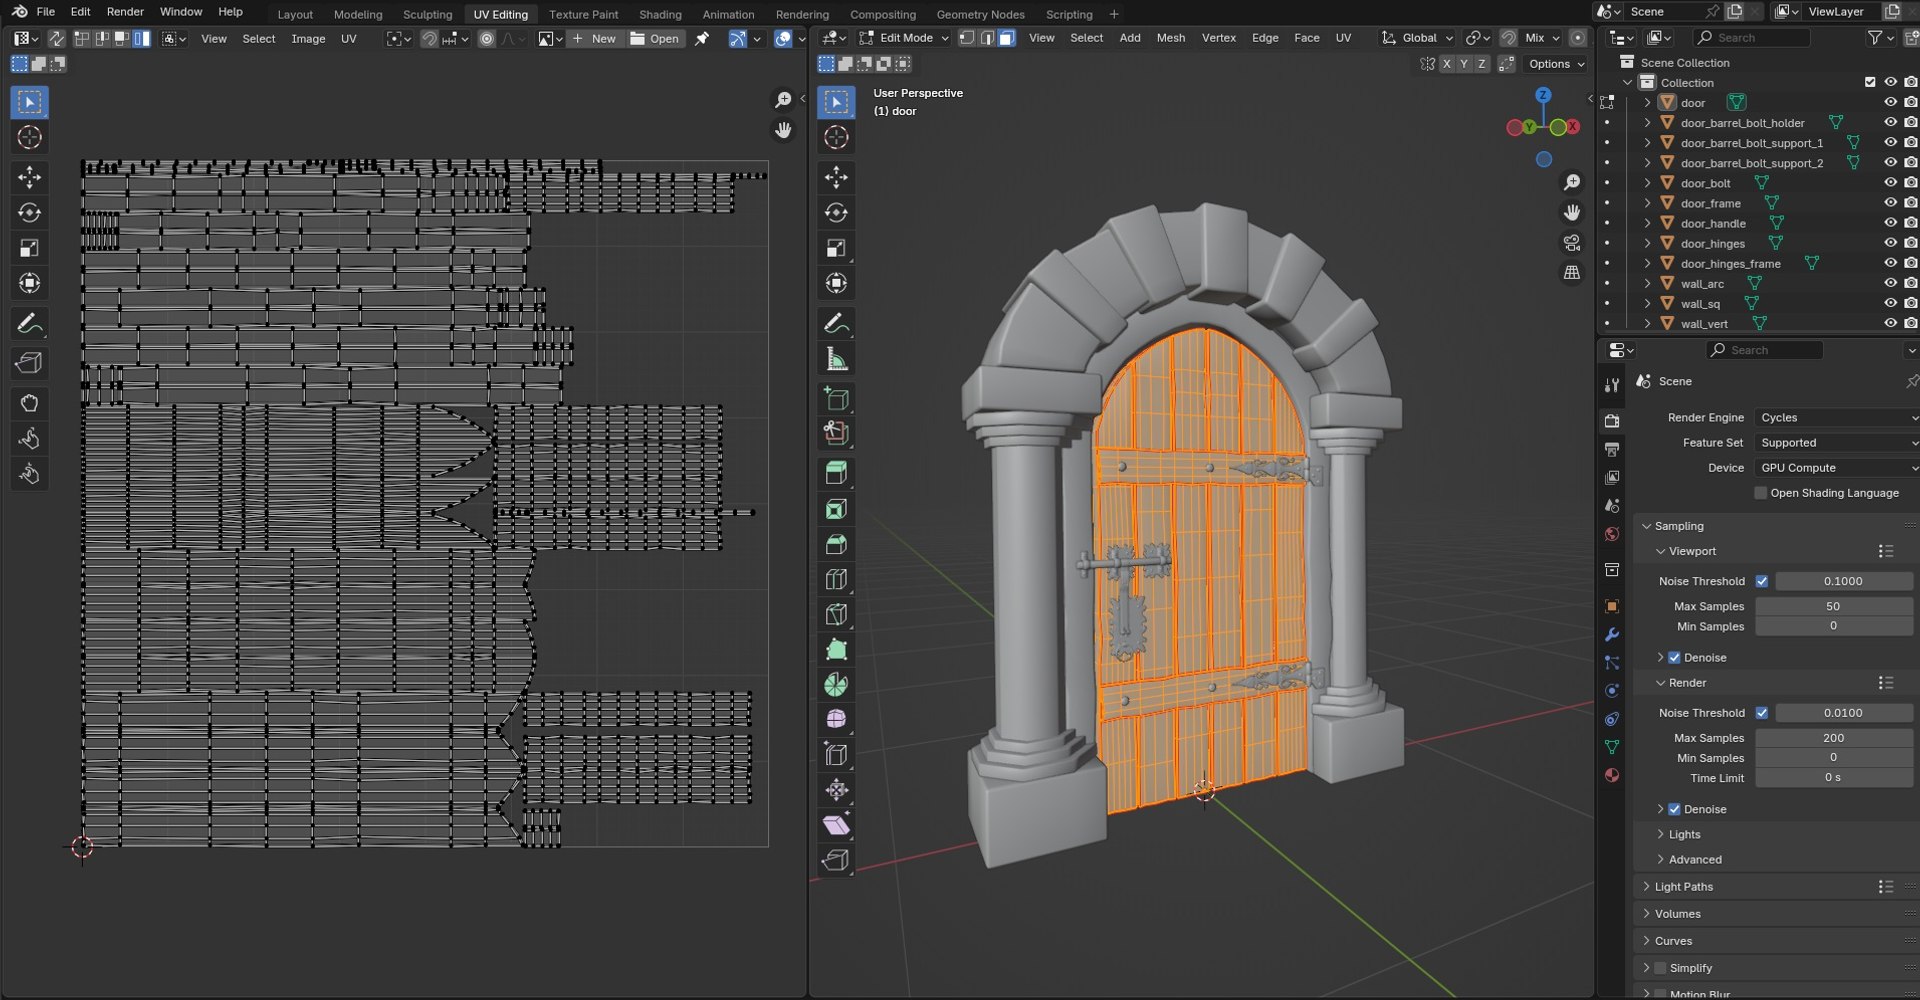Select the Inset Faces tool
The height and width of the screenshot is (1000, 1920).
[836, 509]
